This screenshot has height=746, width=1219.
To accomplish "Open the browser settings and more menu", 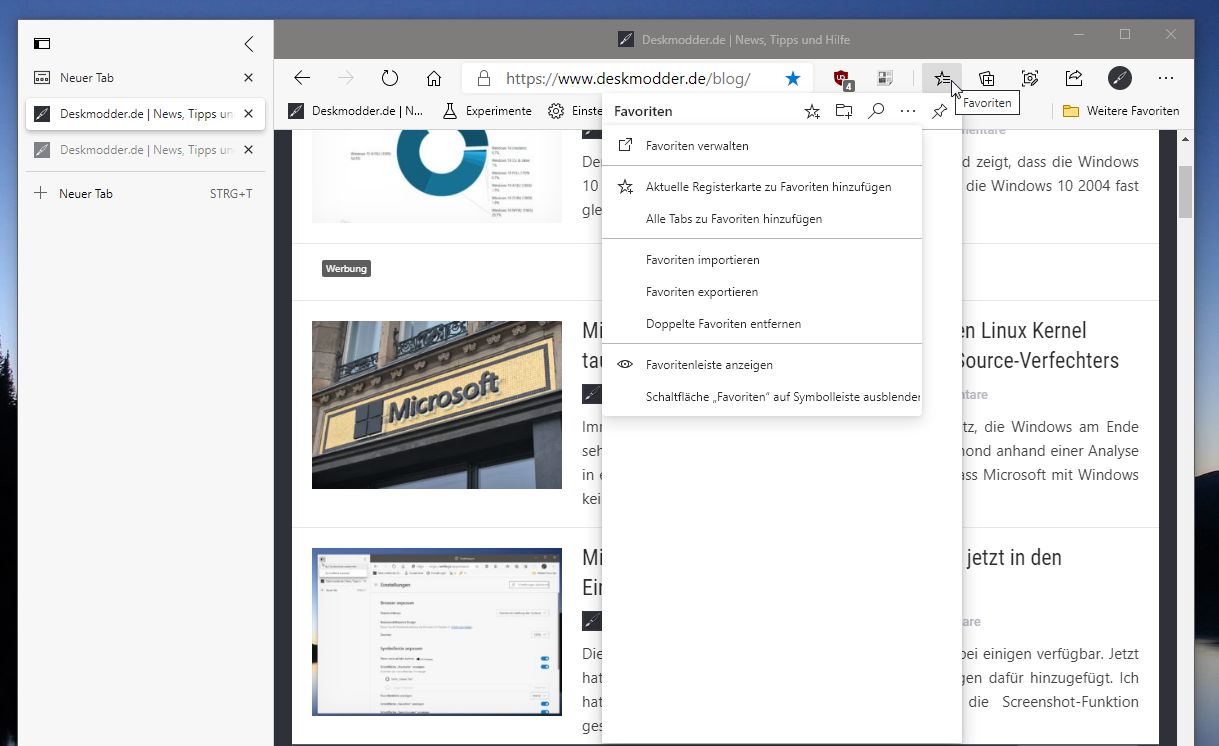I will click(1165, 78).
